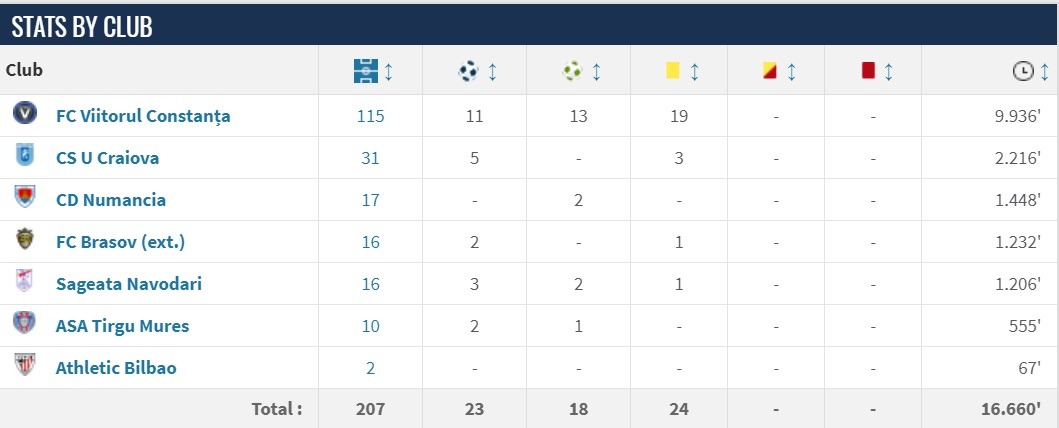Screen dimensions: 1059x428
Task: Open FC Viitorul Constanța club page
Action: [x=143, y=116]
